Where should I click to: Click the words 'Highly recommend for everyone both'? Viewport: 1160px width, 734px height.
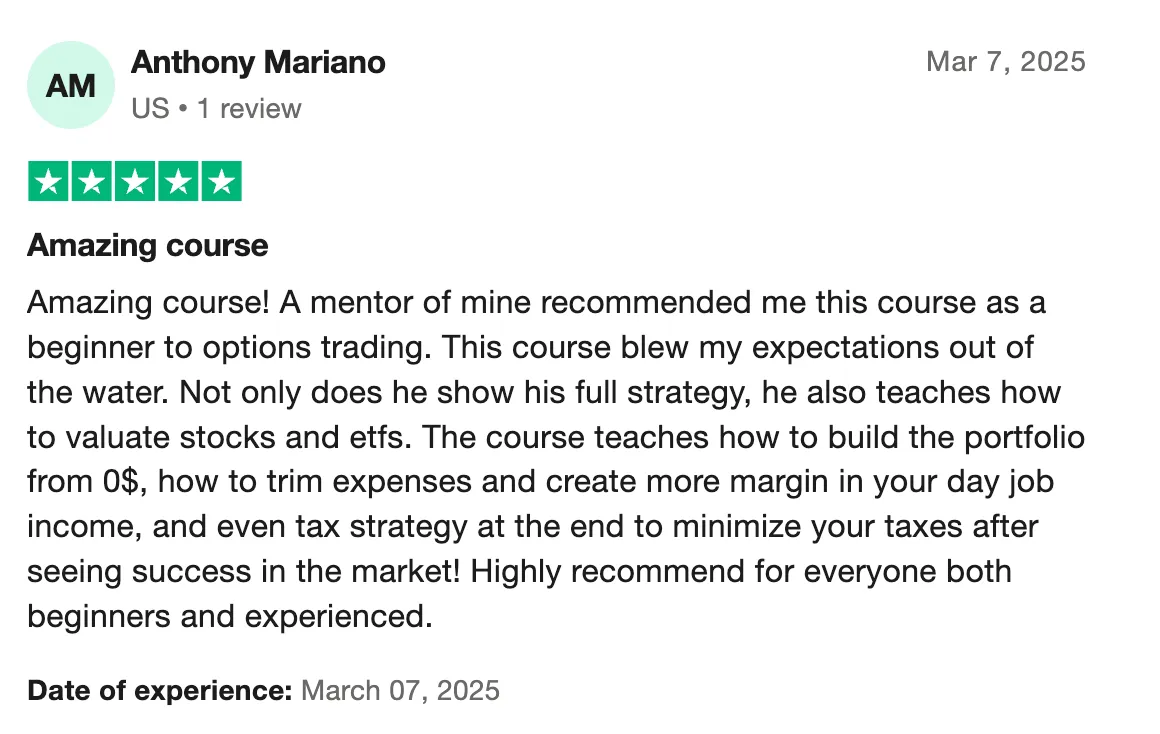click(x=741, y=572)
